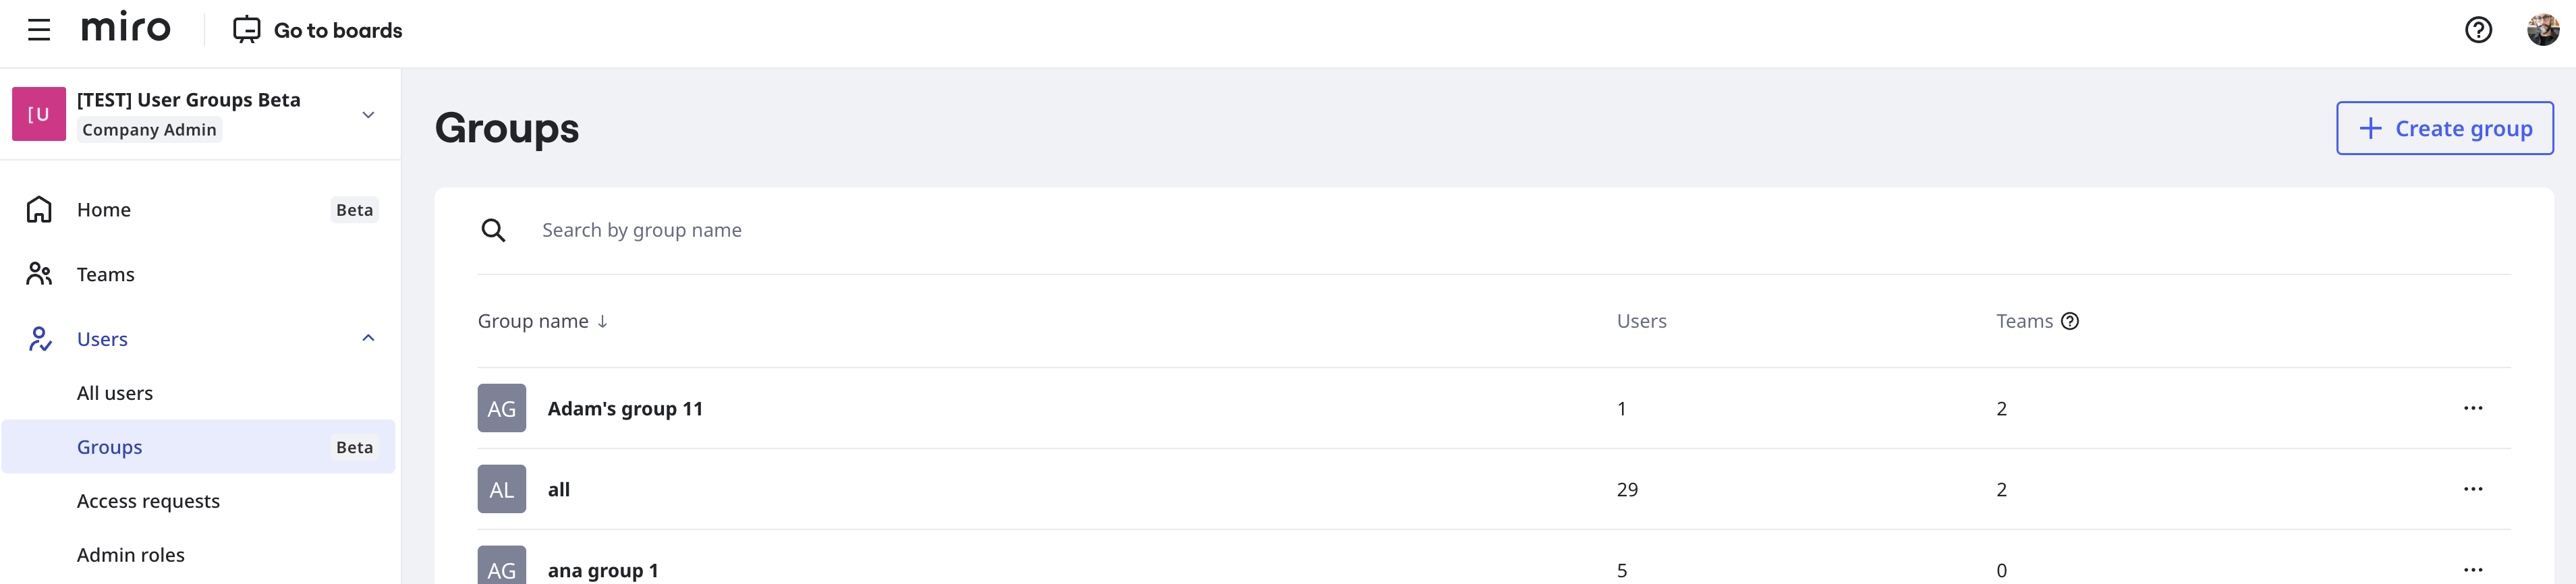This screenshot has height=584, width=2576.
Task: Open Access requests page
Action: tap(148, 501)
